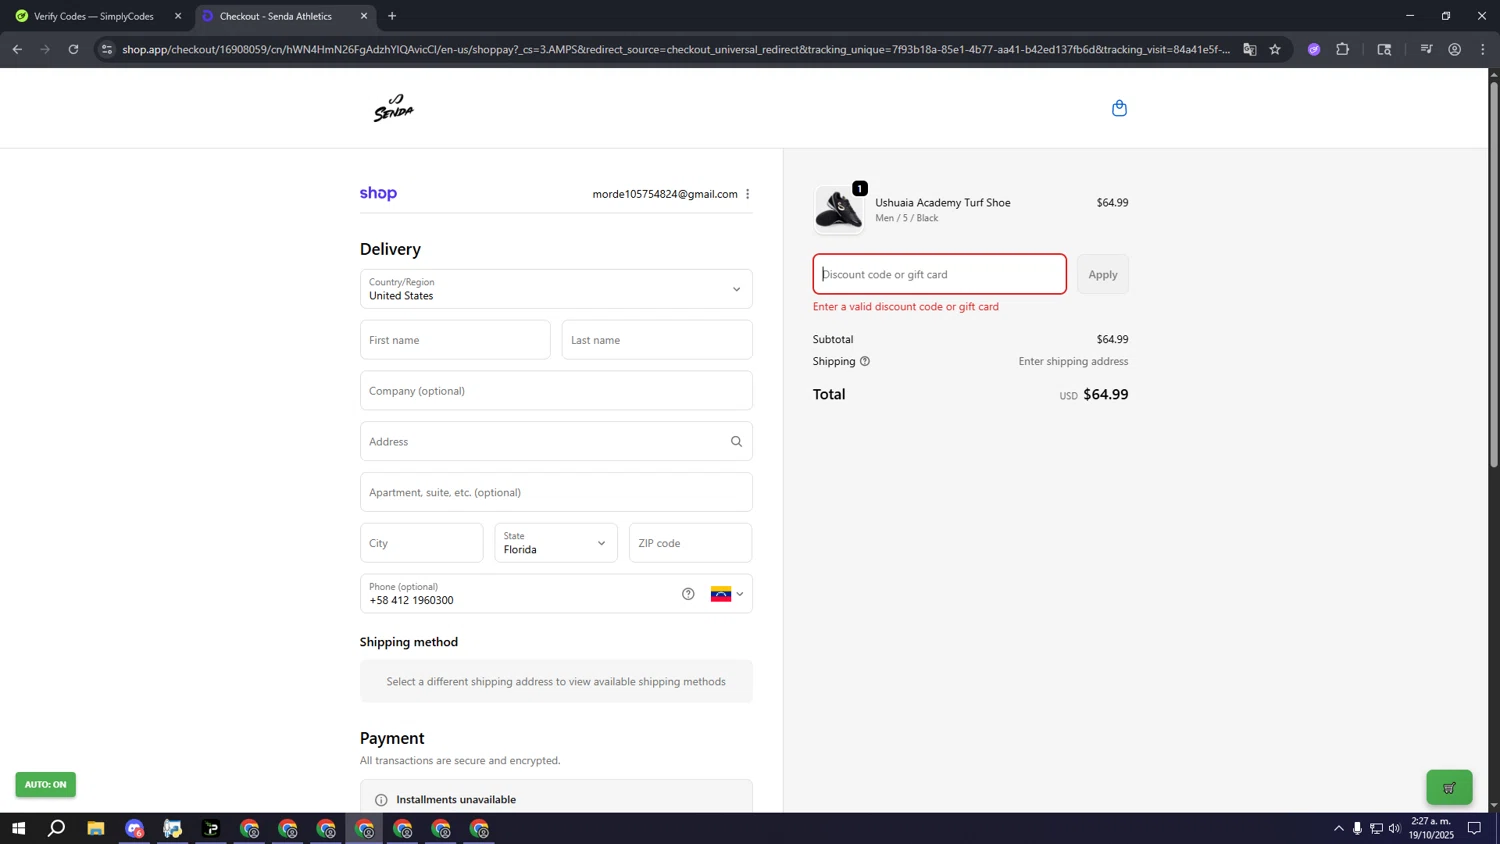Open the Chrome profile avatar
1500x844 pixels.
point(1455,49)
